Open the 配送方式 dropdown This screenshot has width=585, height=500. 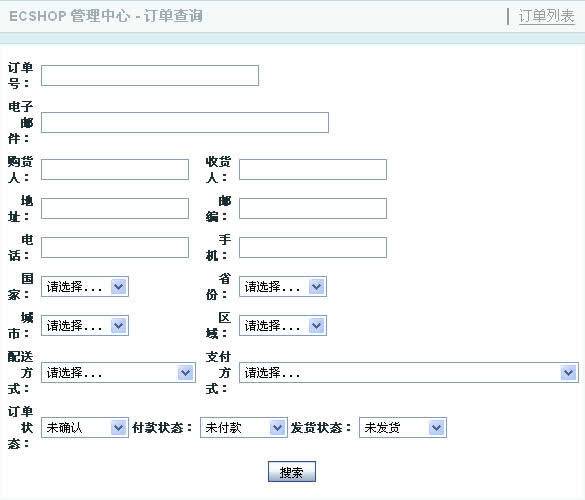tap(118, 372)
